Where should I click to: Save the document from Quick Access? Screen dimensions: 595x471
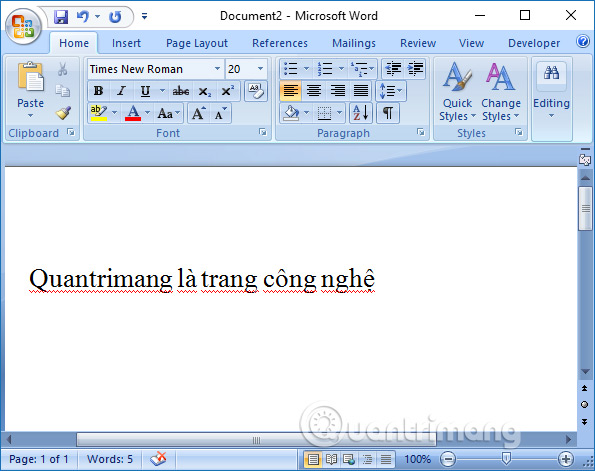coord(61,16)
